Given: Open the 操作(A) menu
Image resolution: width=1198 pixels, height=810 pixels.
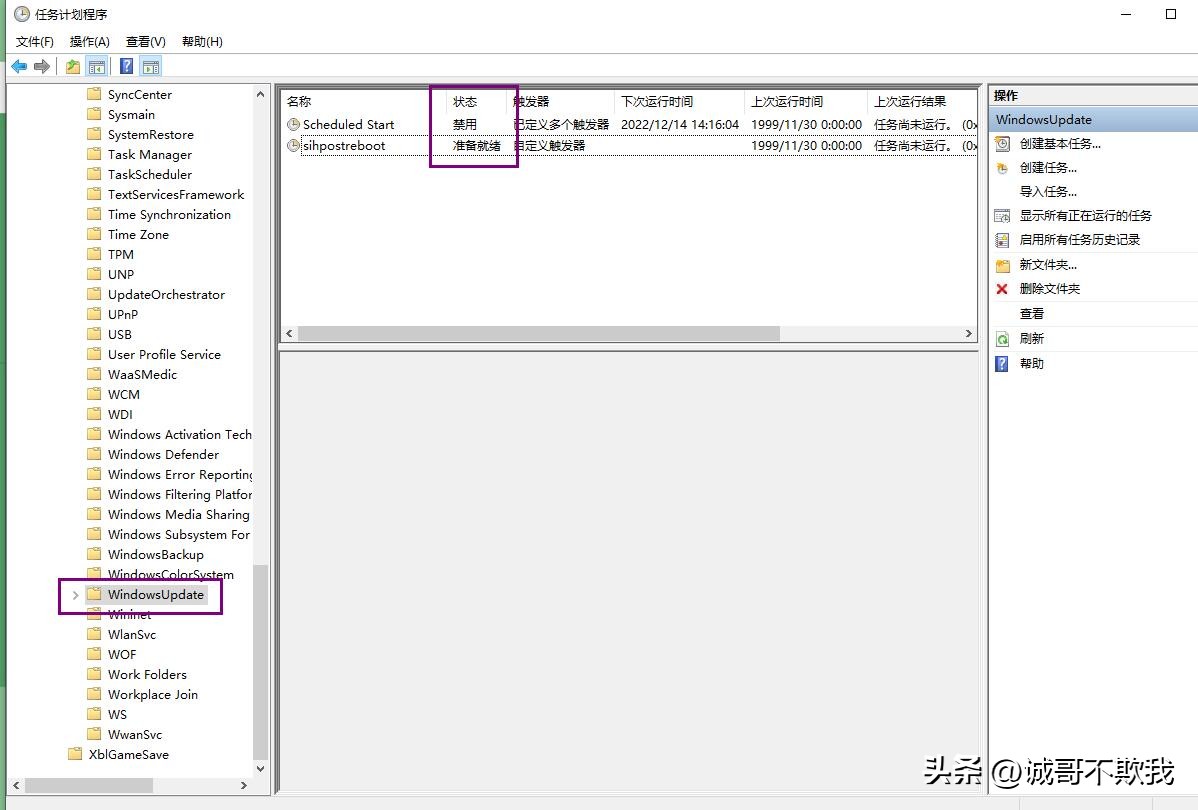Looking at the screenshot, I should 89,41.
